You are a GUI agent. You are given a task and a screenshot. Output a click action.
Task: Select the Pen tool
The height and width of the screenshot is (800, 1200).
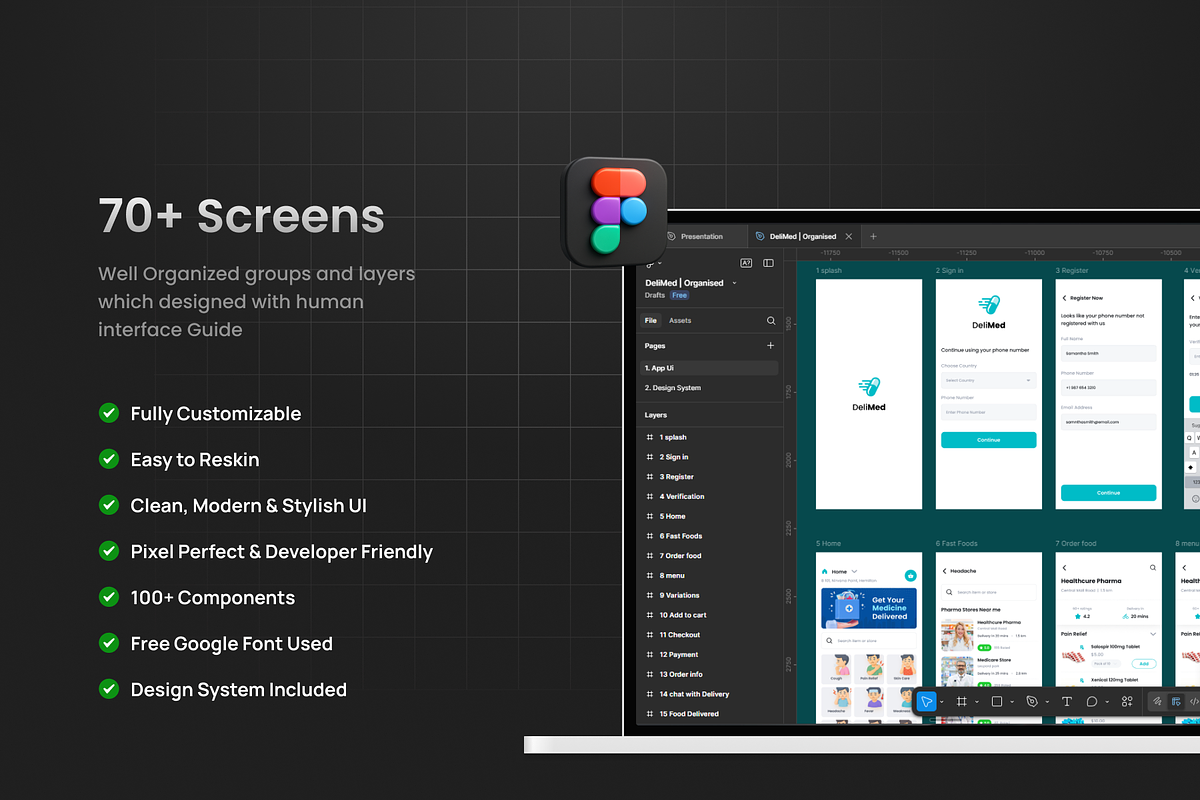click(1032, 702)
